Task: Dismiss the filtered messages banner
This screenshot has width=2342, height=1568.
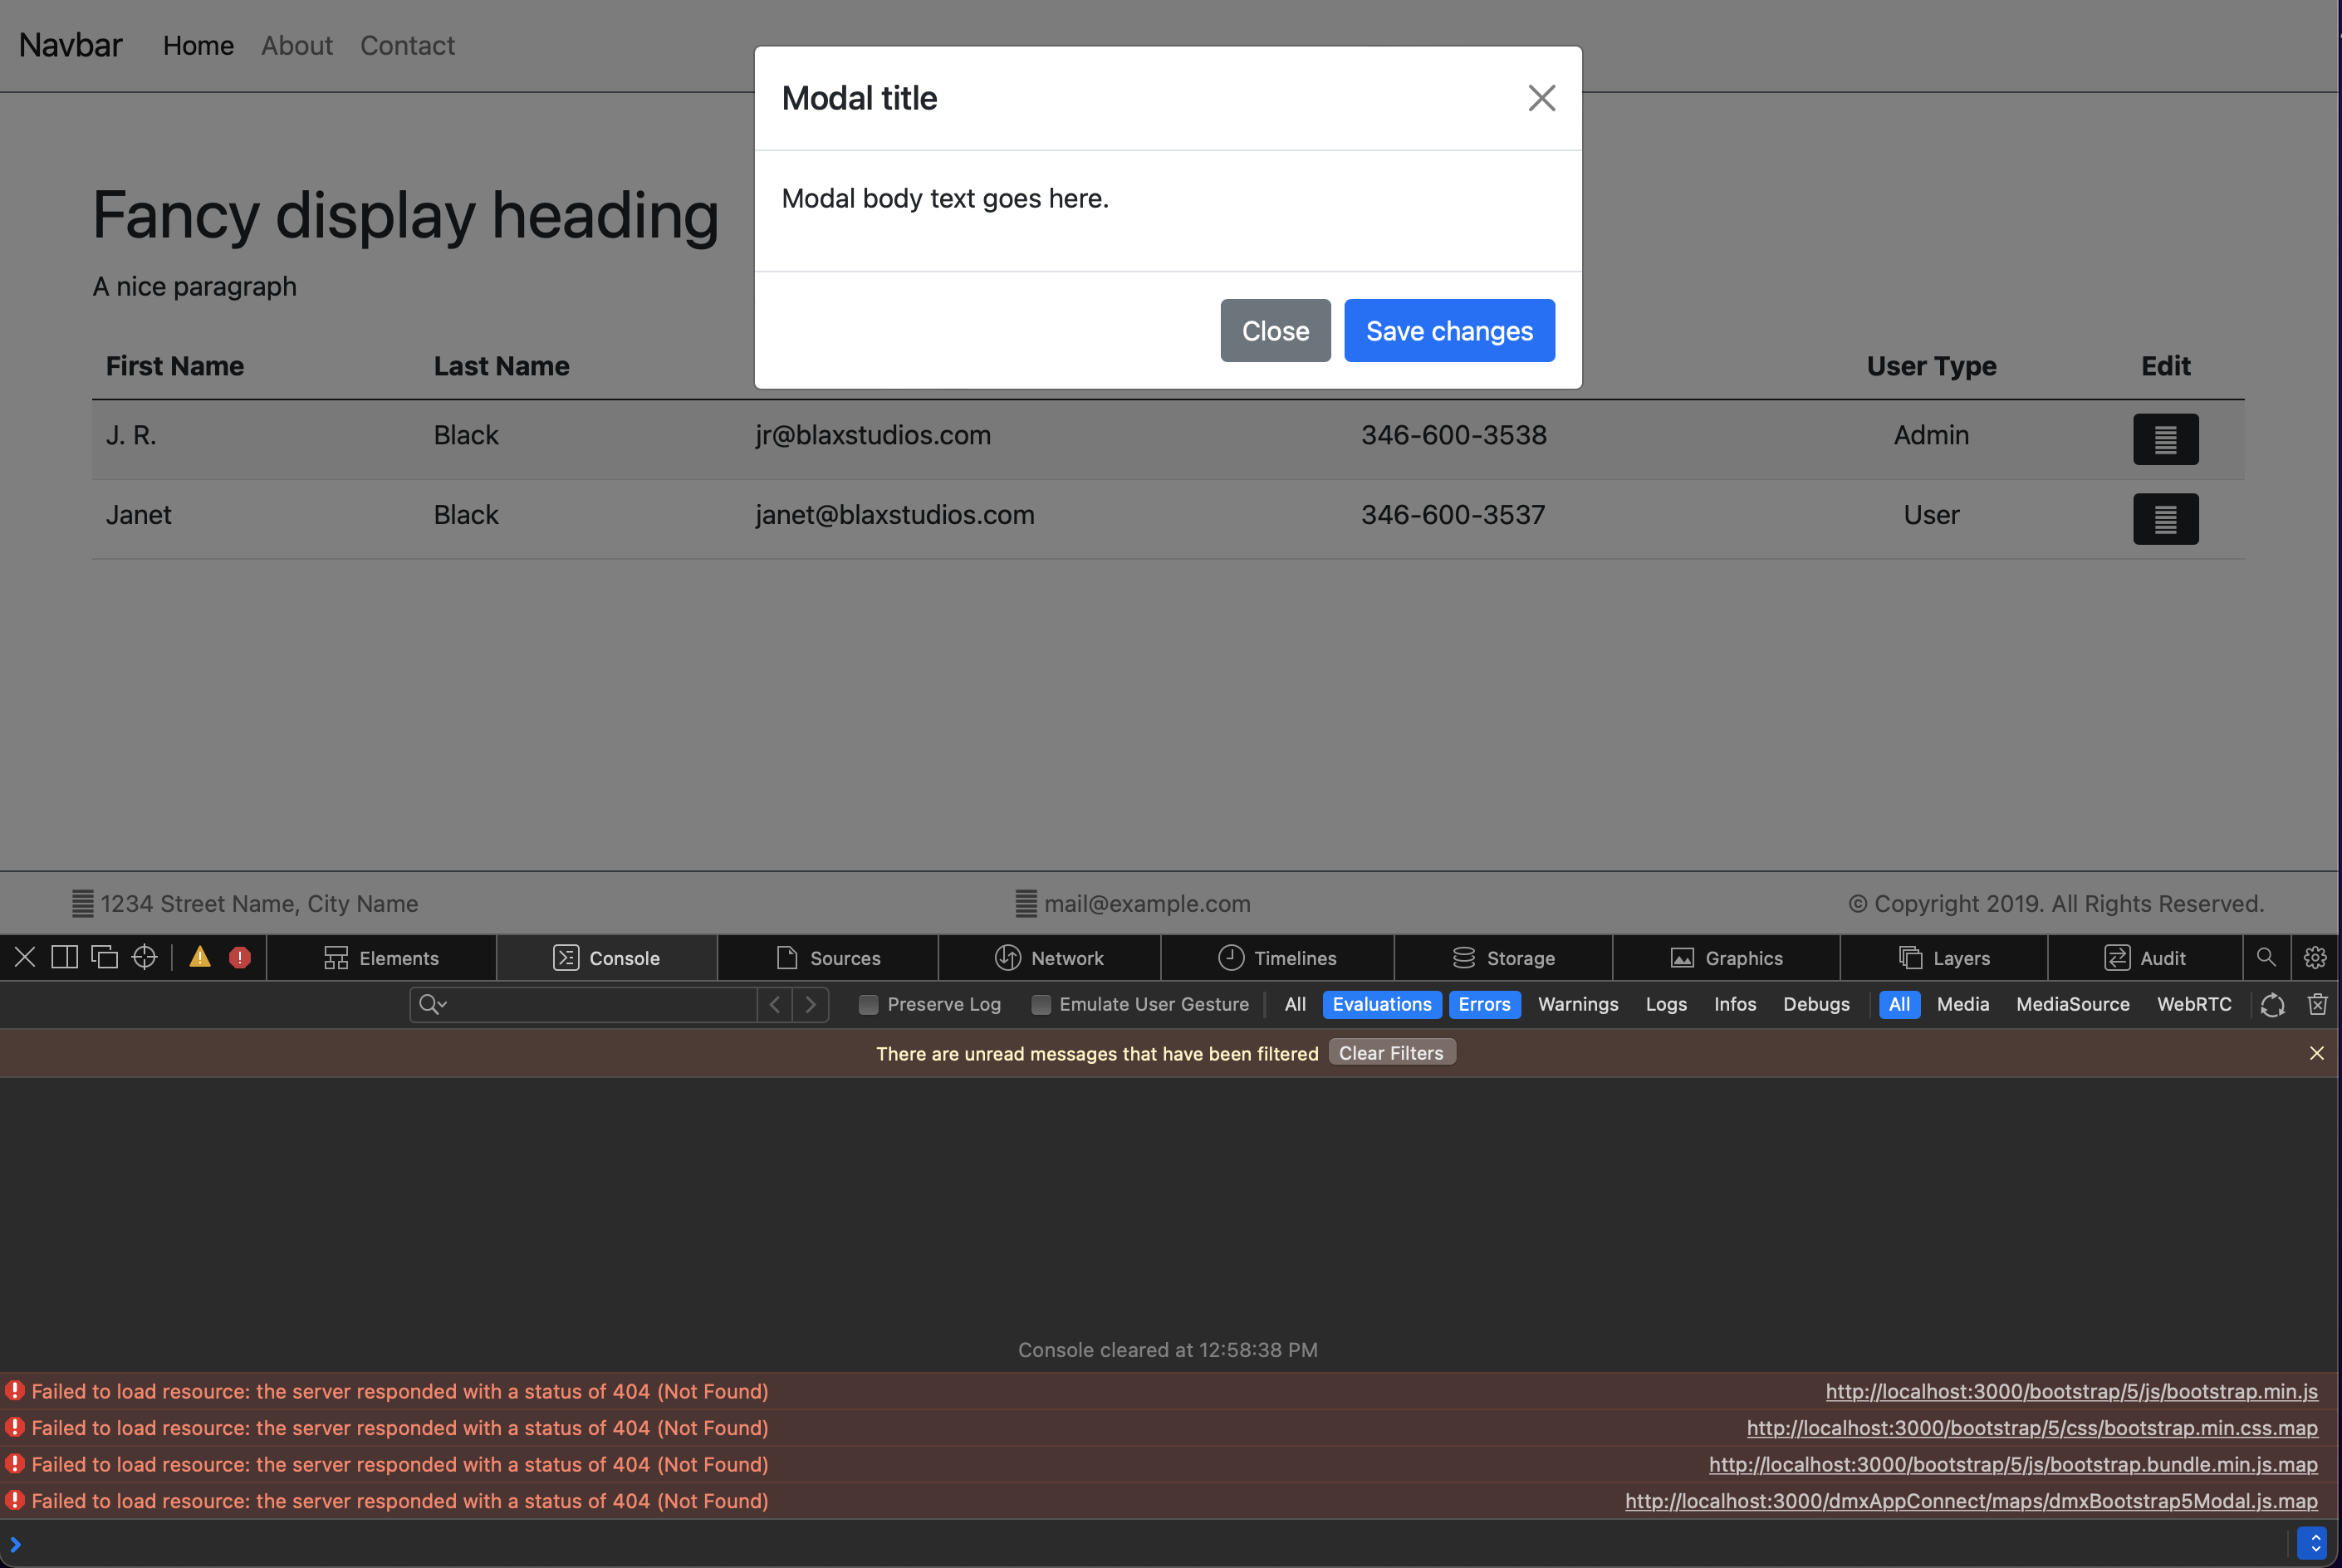Action: tap(2316, 1053)
